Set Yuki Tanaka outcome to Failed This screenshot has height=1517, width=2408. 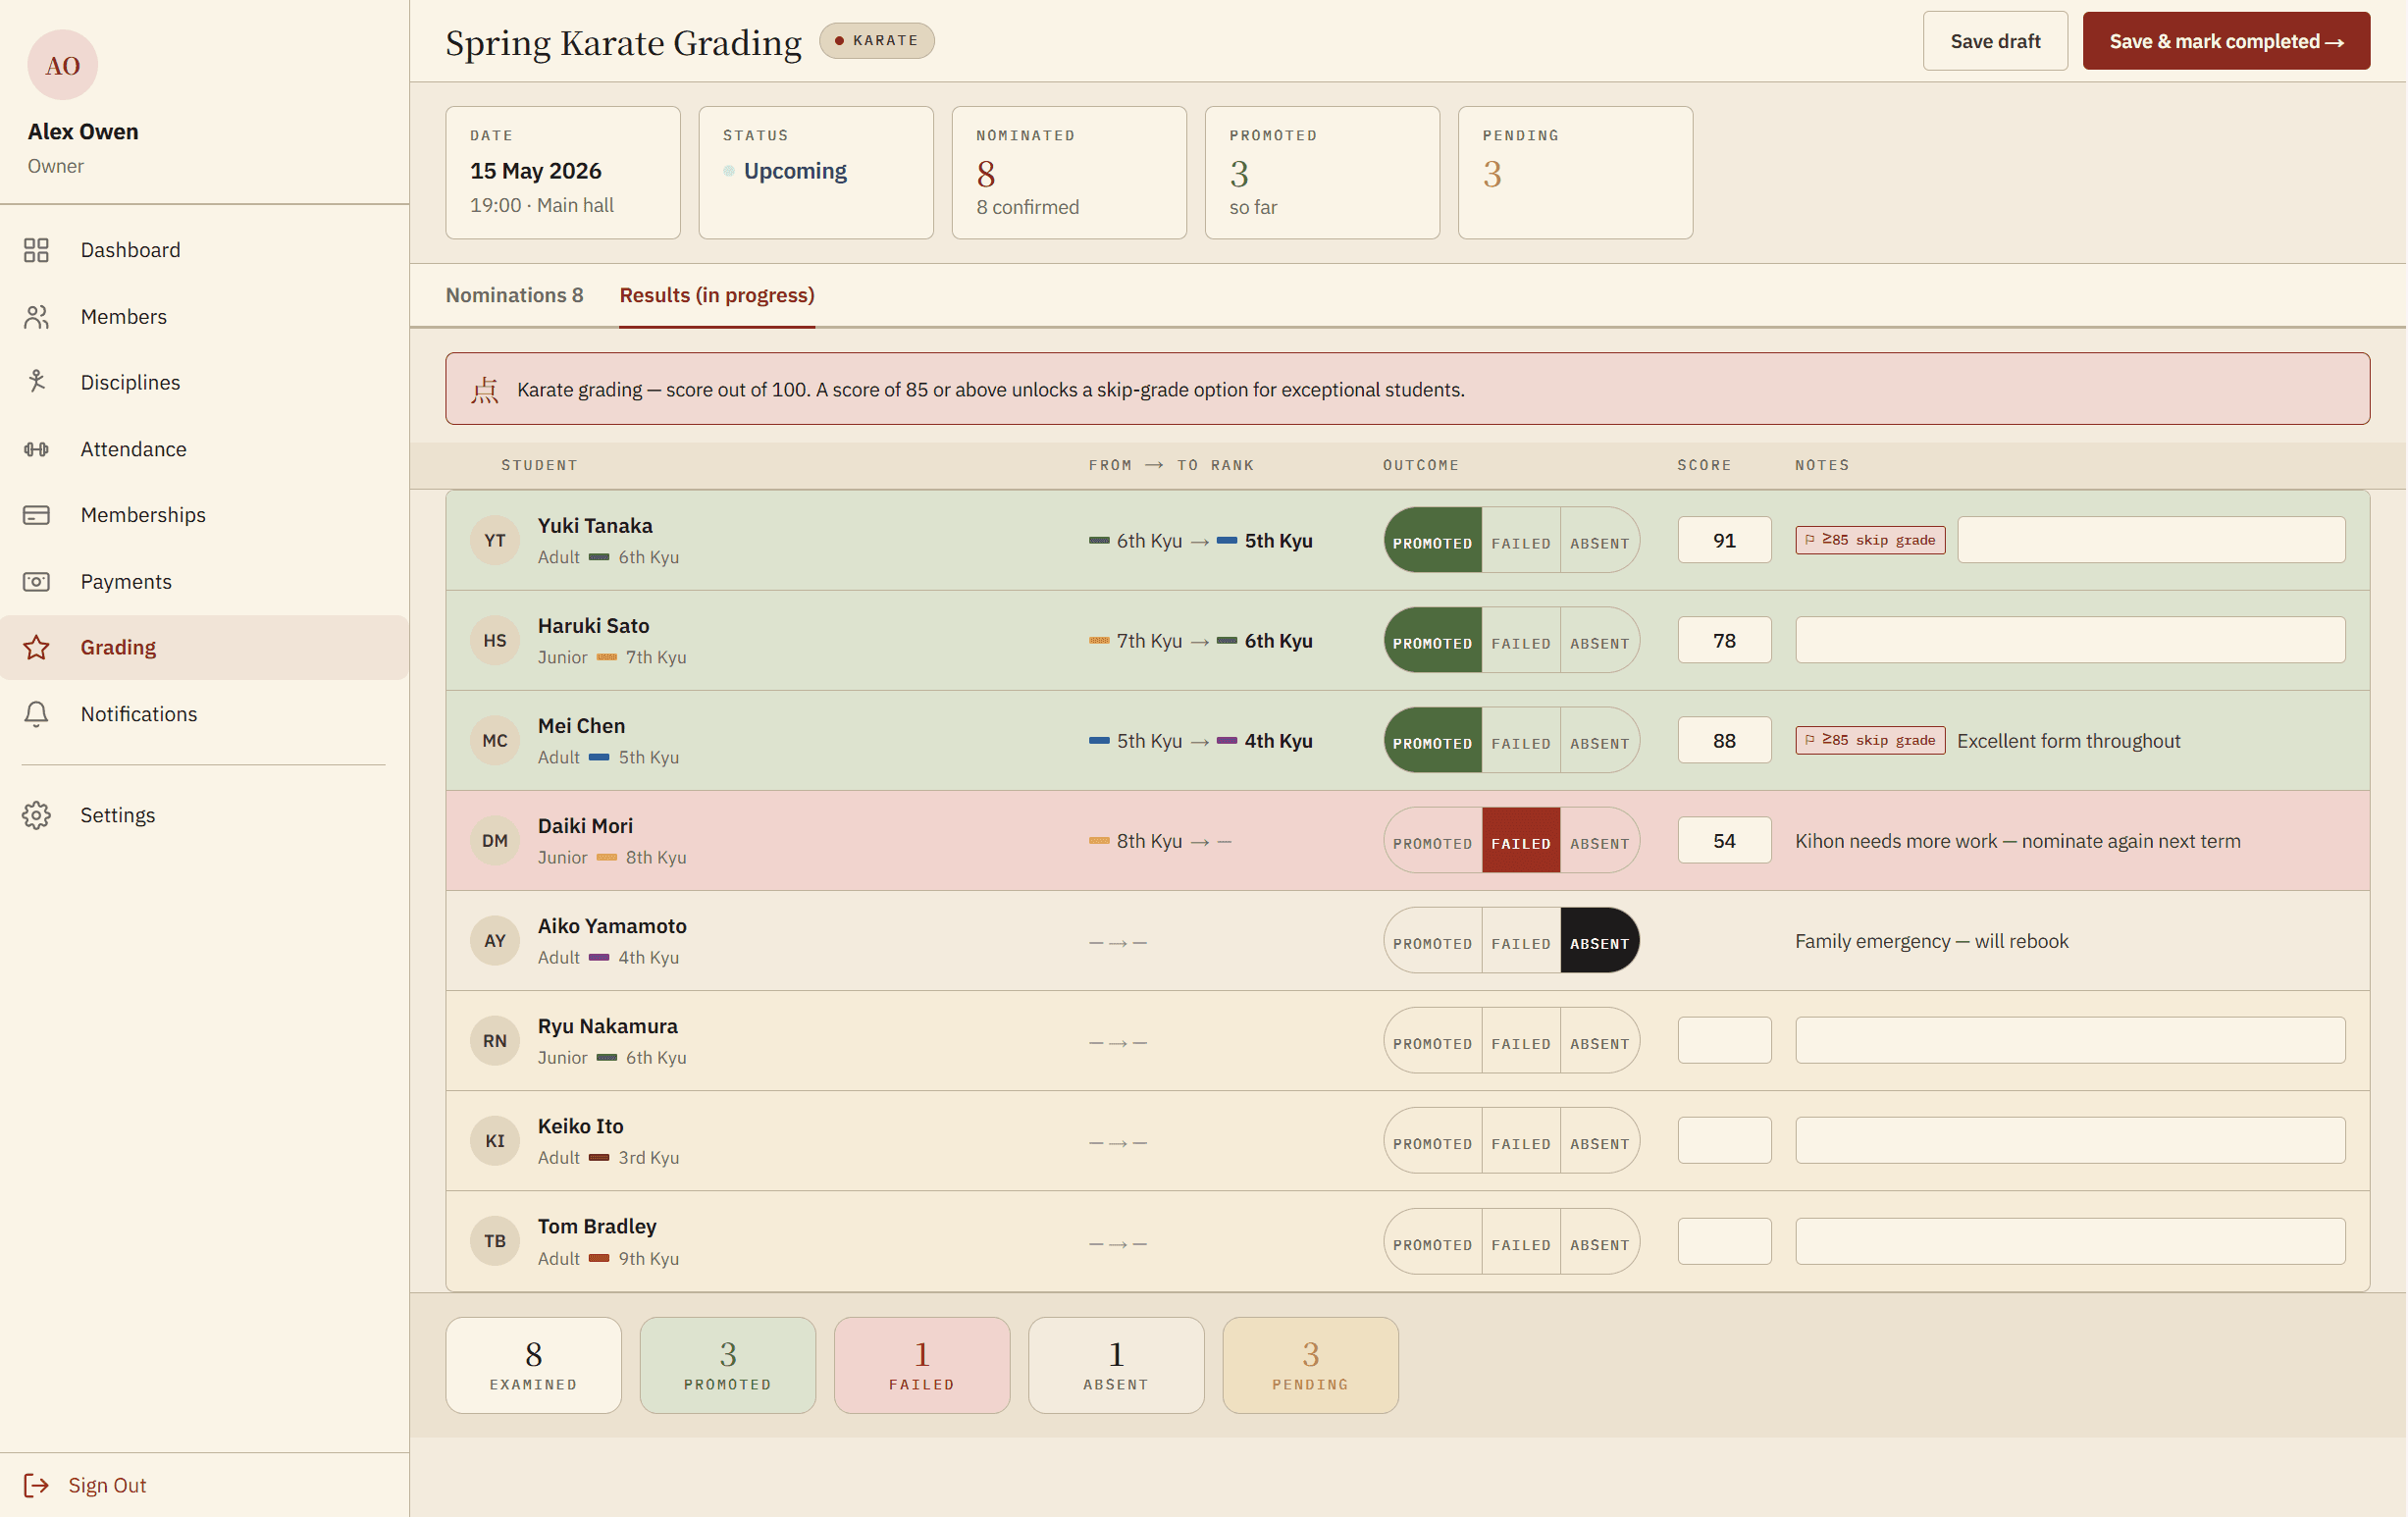point(1521,540)
